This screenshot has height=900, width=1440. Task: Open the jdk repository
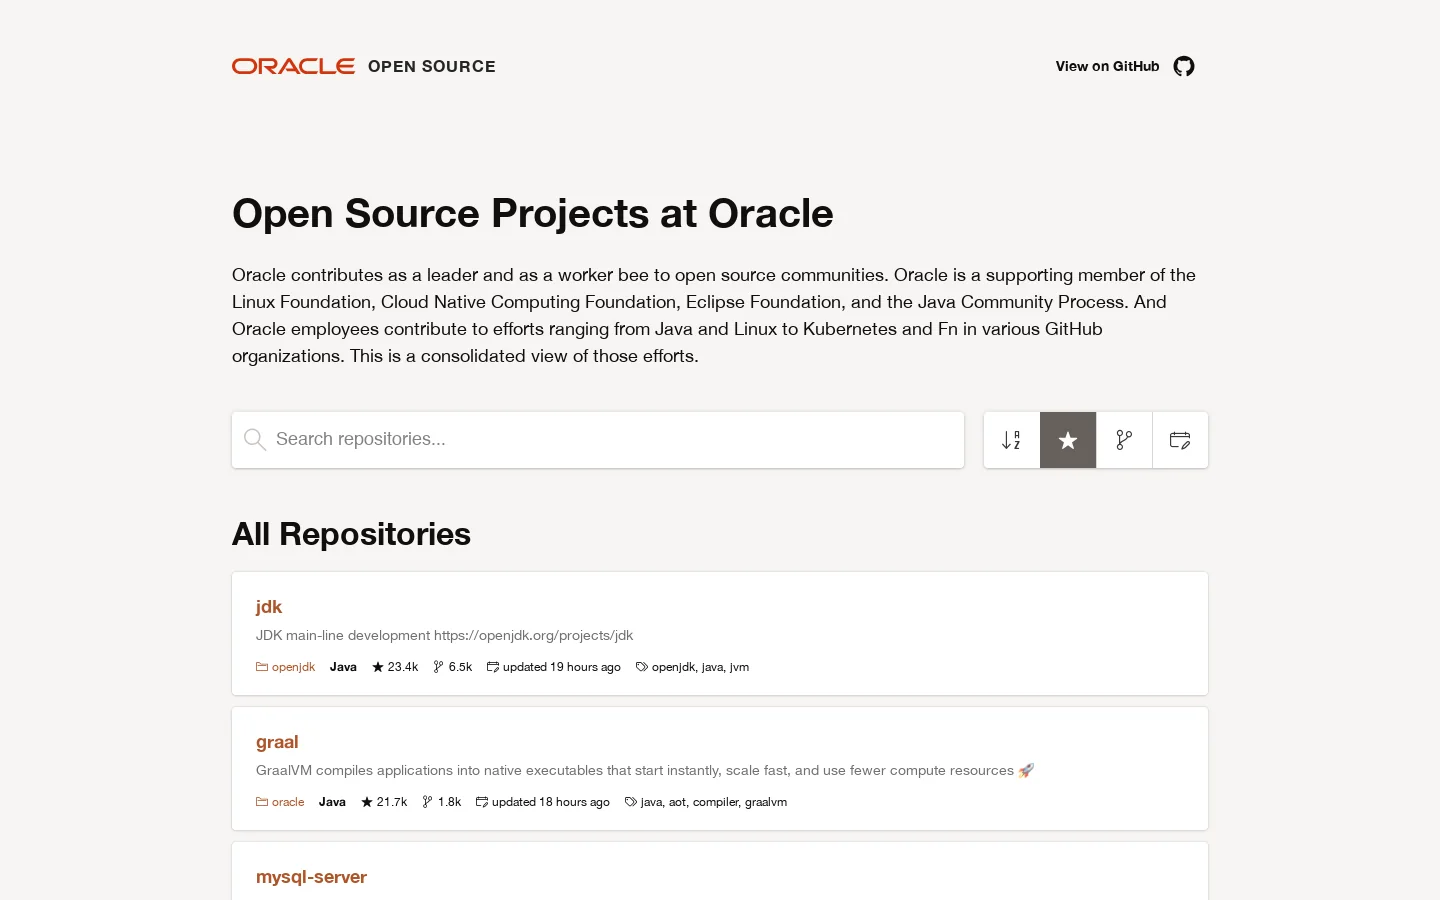[269, 607]
